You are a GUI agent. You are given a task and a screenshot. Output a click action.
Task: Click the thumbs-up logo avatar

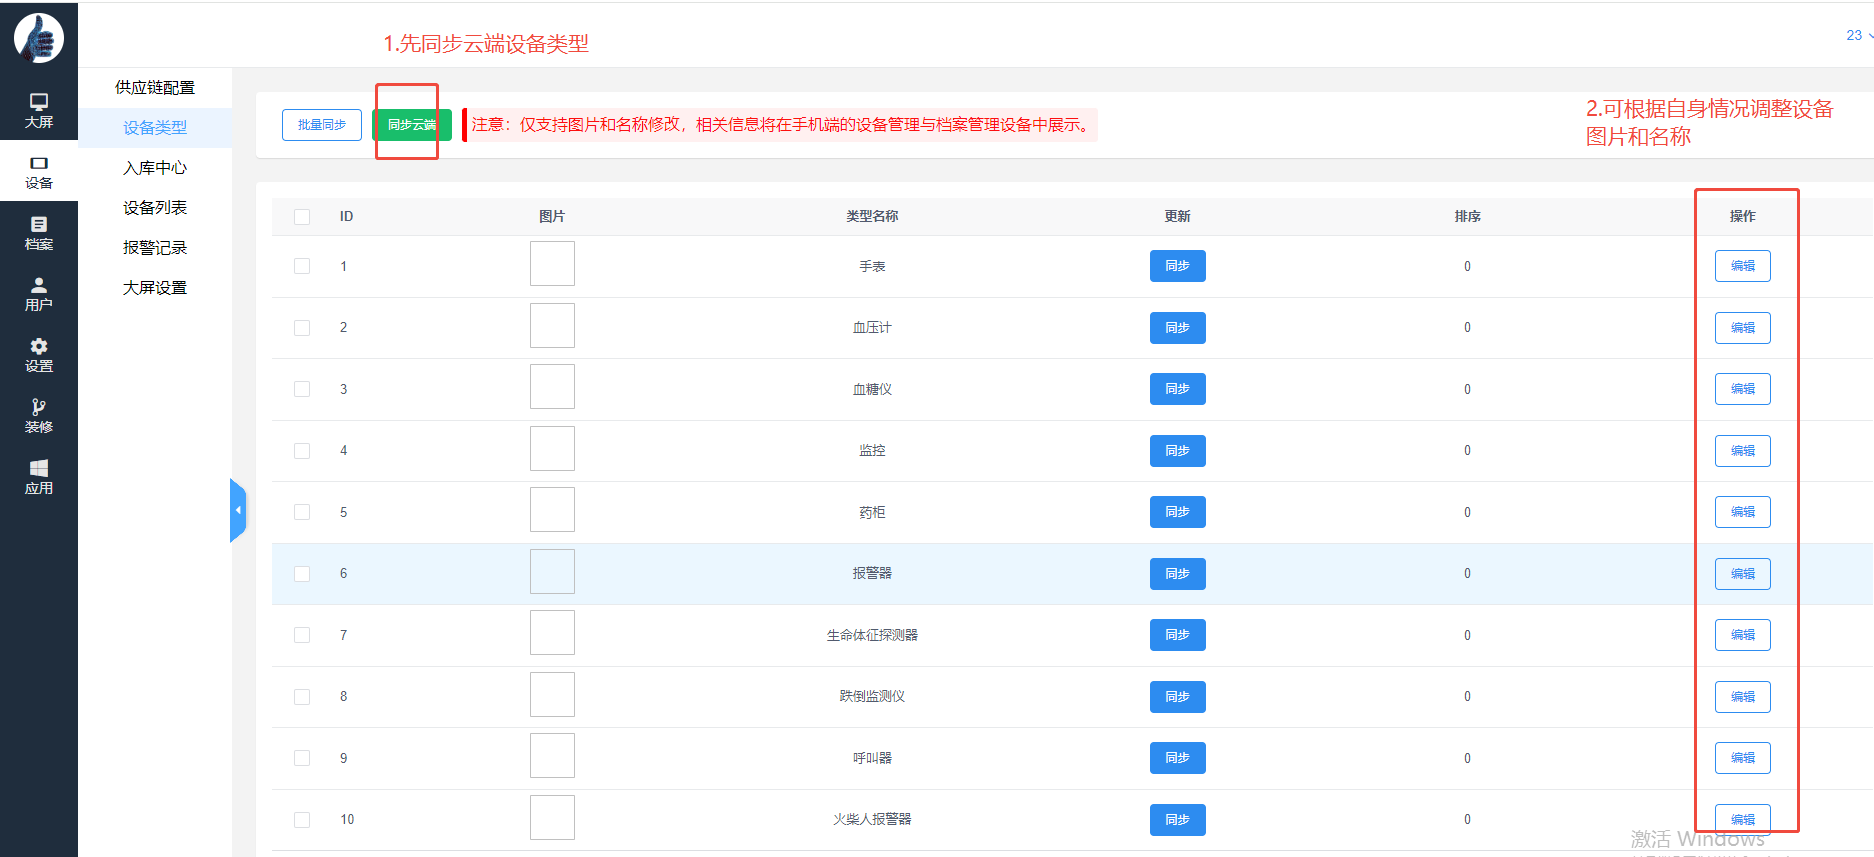point(39,38)
